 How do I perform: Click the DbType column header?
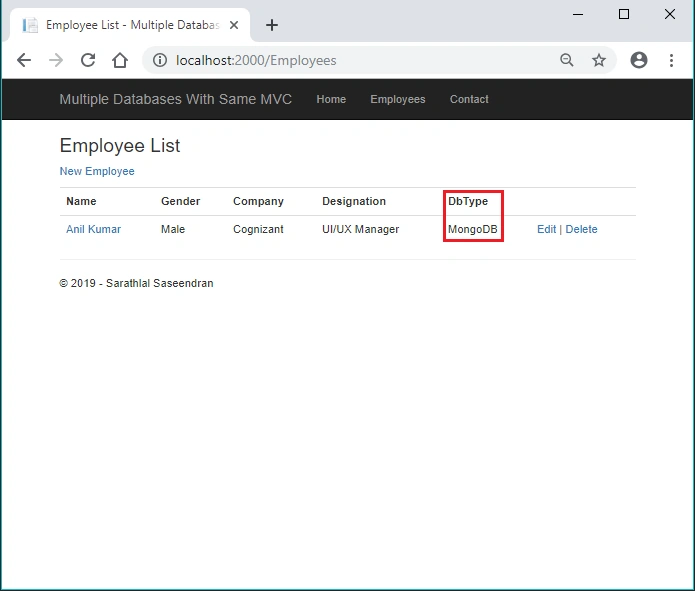click(468, 201)
